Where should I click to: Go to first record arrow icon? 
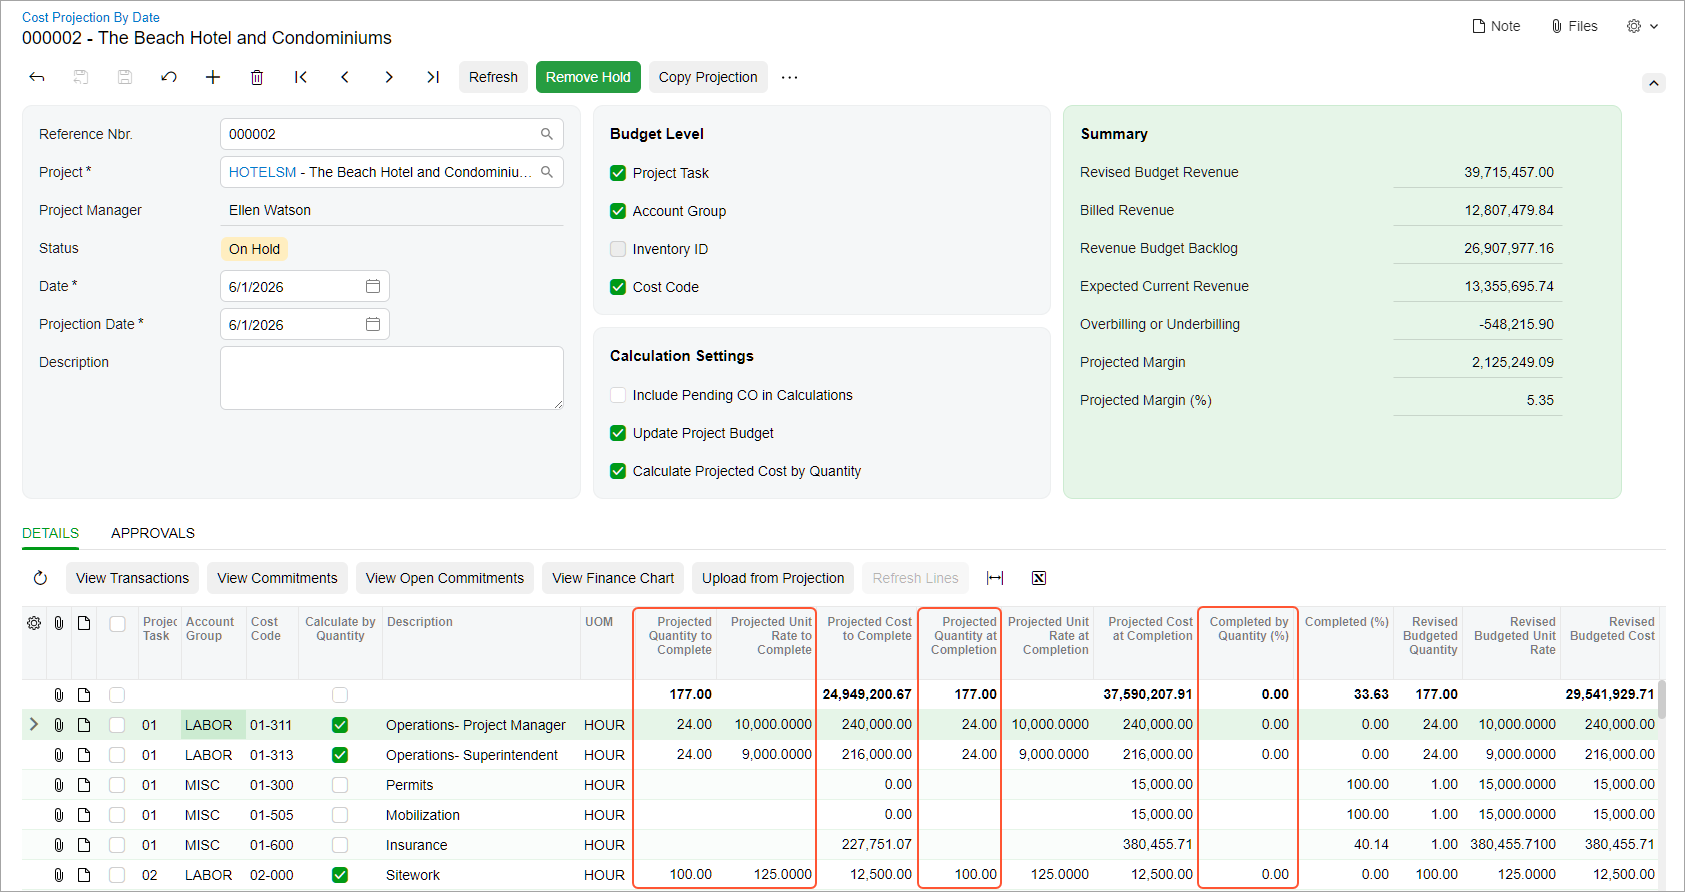click(301, 77)
